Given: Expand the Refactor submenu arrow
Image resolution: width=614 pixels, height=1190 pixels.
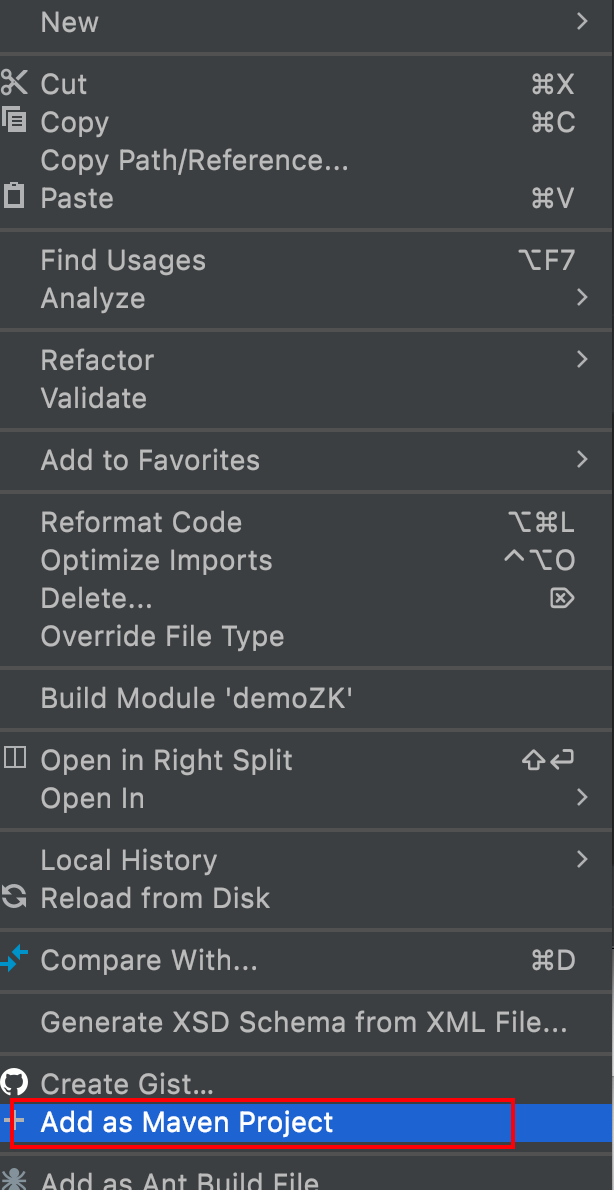Looking at the screenshot, I should tap(582, 360).
